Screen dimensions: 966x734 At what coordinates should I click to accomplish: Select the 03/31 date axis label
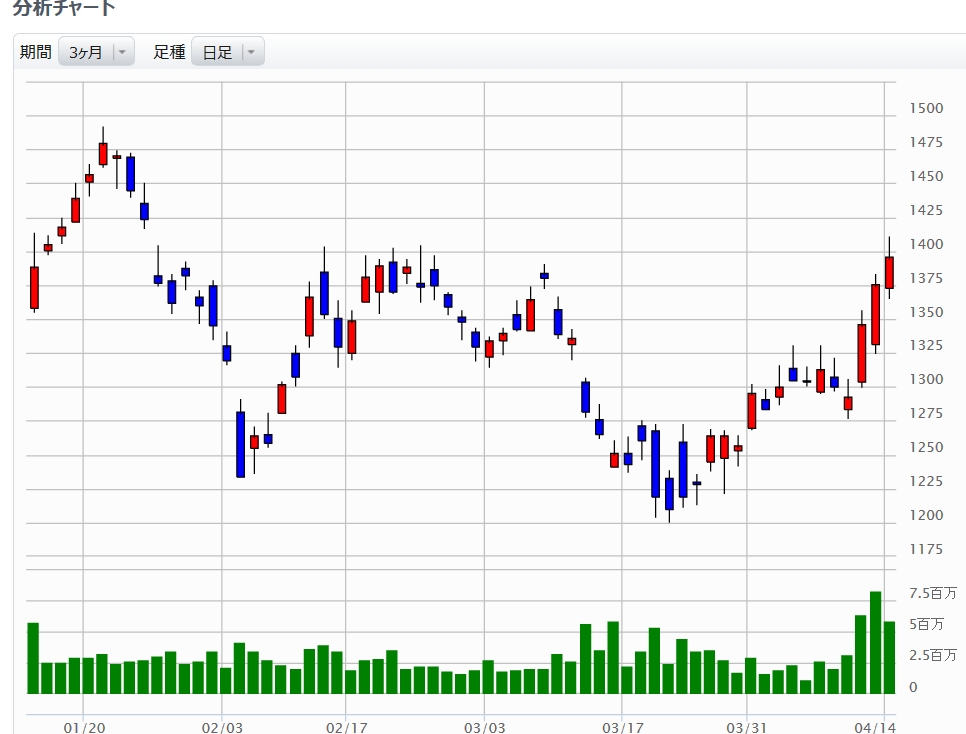coord(747,727)
